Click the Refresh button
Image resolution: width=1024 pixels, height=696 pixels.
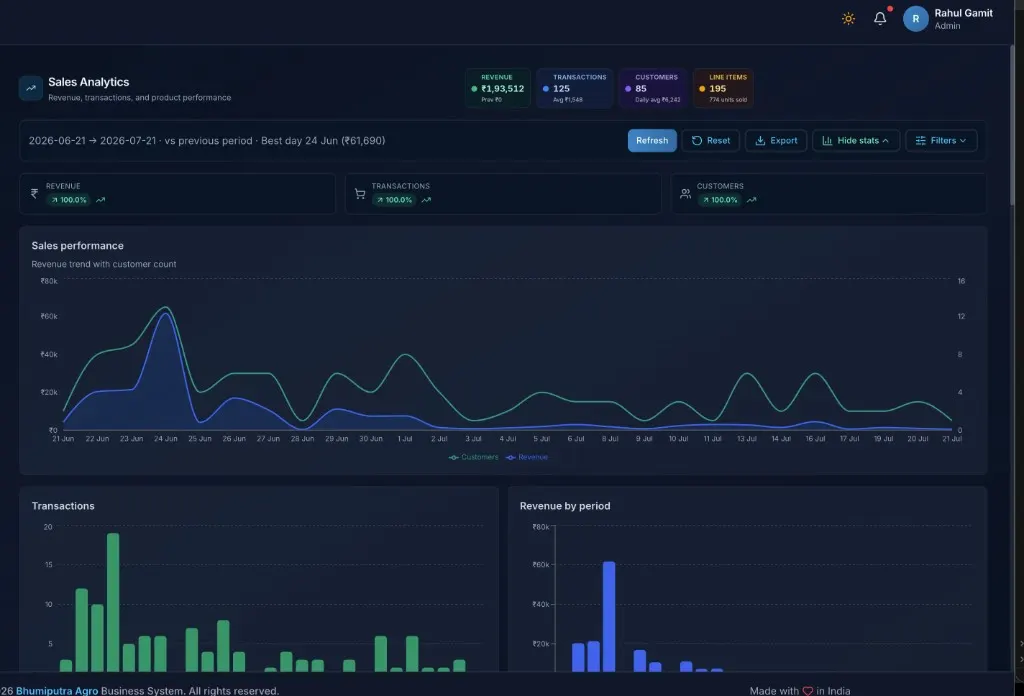(x=652, y=140)
